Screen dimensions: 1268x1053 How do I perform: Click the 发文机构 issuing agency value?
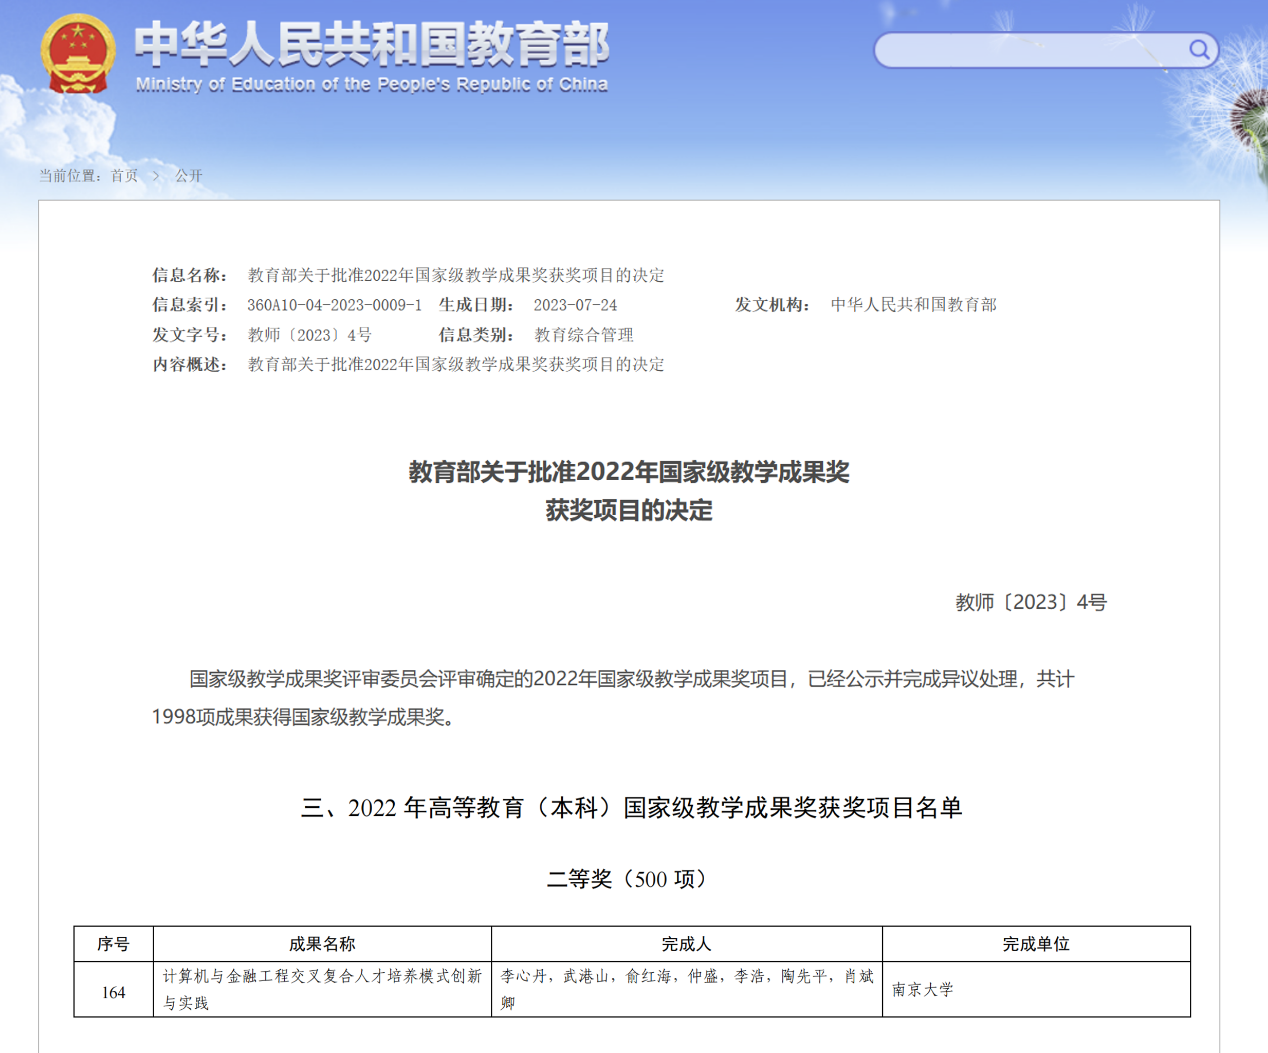[913, 305]
